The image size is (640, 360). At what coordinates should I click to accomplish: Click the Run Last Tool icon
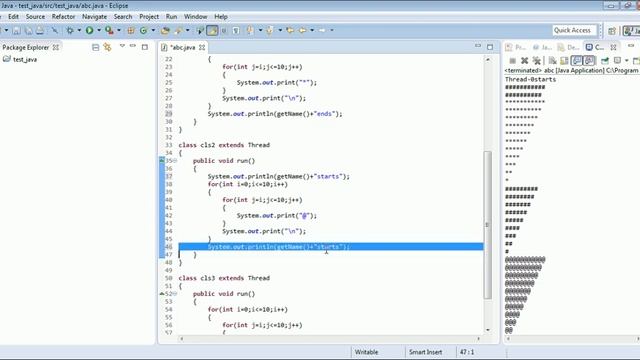tap(109, 30)
